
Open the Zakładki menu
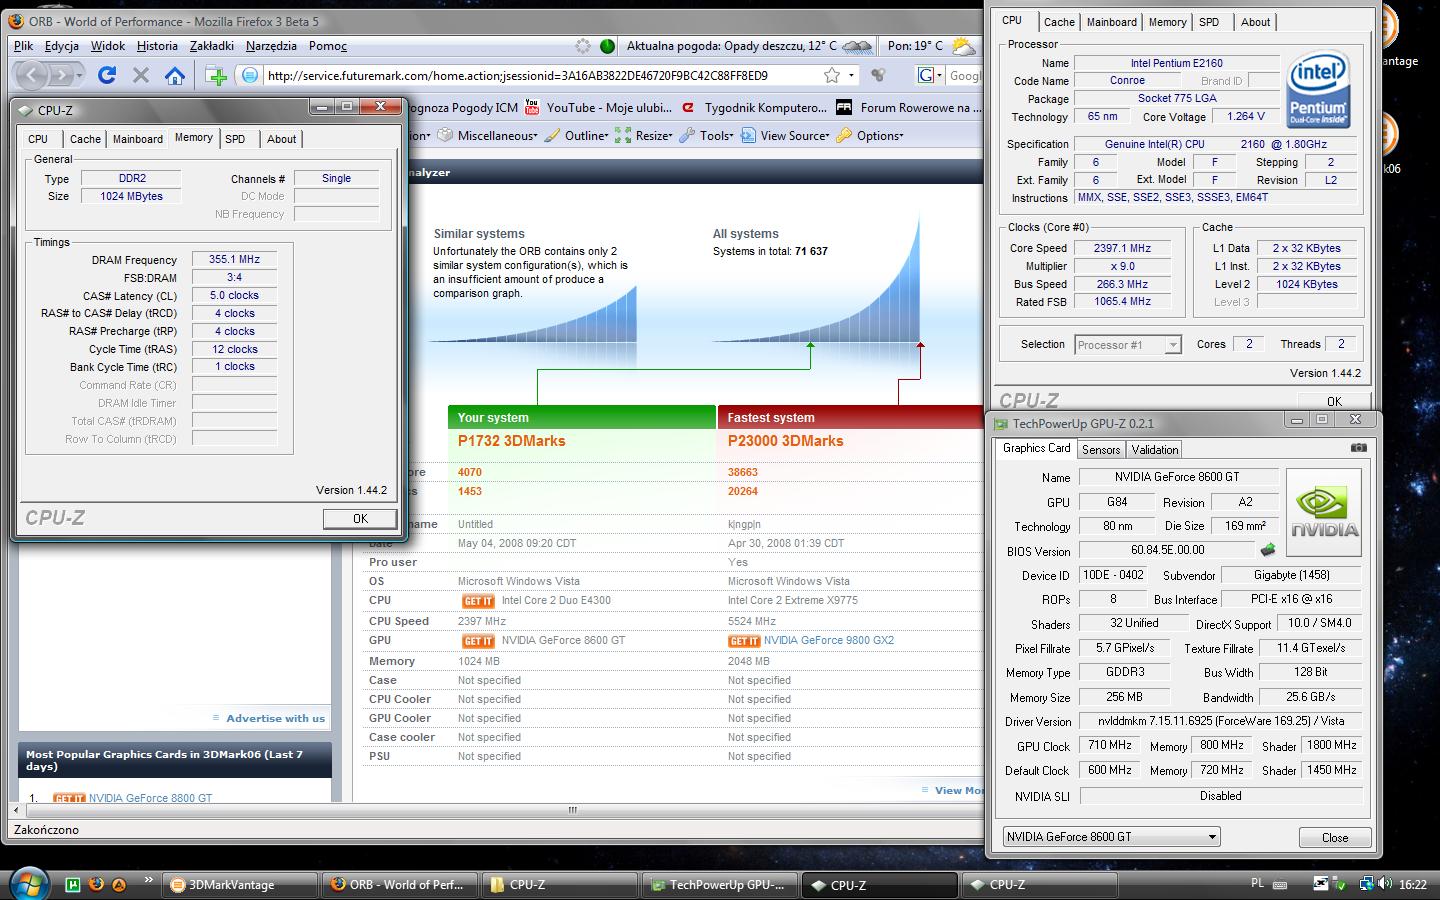(x=212, y=46)
